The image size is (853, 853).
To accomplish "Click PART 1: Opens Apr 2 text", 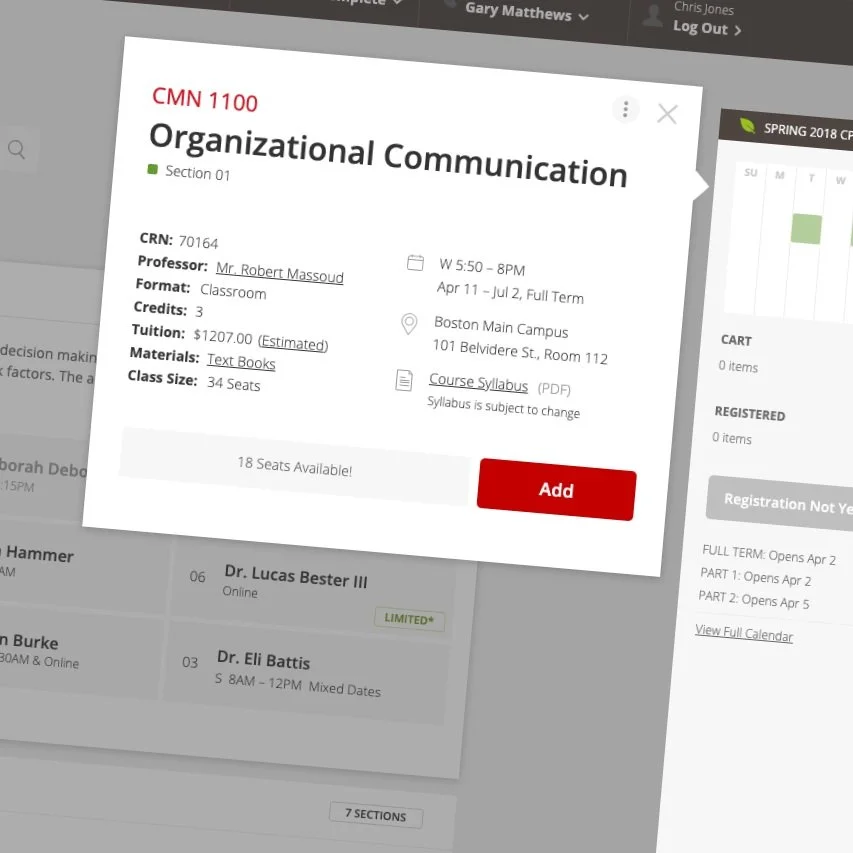I will (756, 577).
